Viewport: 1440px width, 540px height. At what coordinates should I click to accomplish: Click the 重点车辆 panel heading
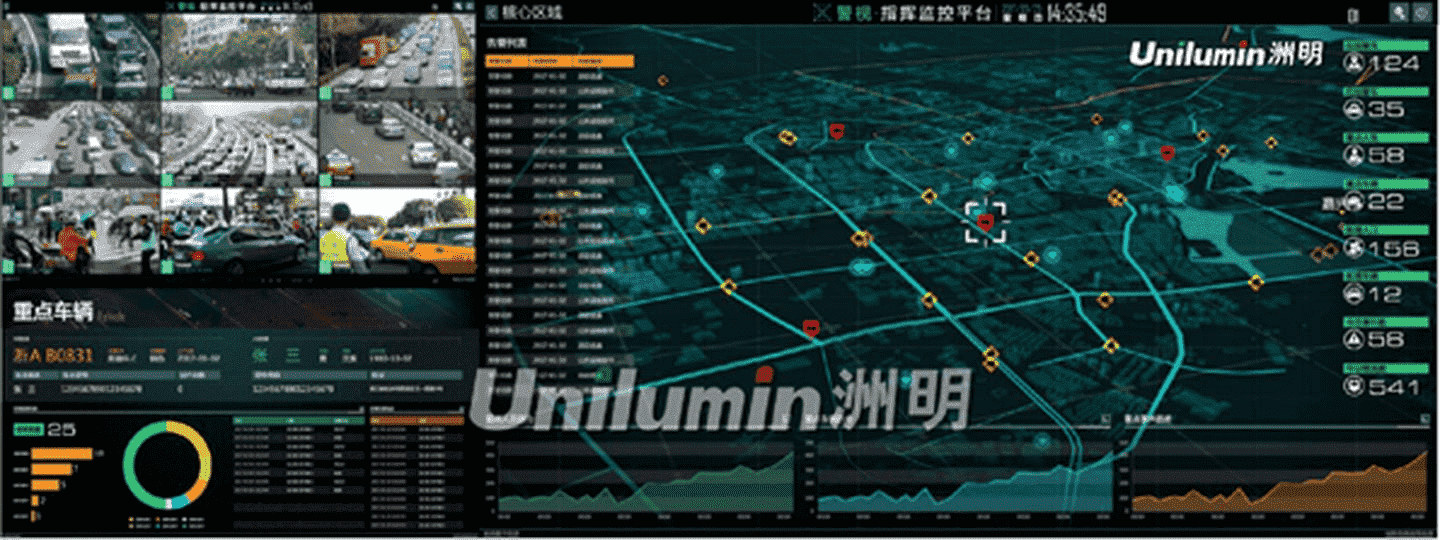point(53,311)
